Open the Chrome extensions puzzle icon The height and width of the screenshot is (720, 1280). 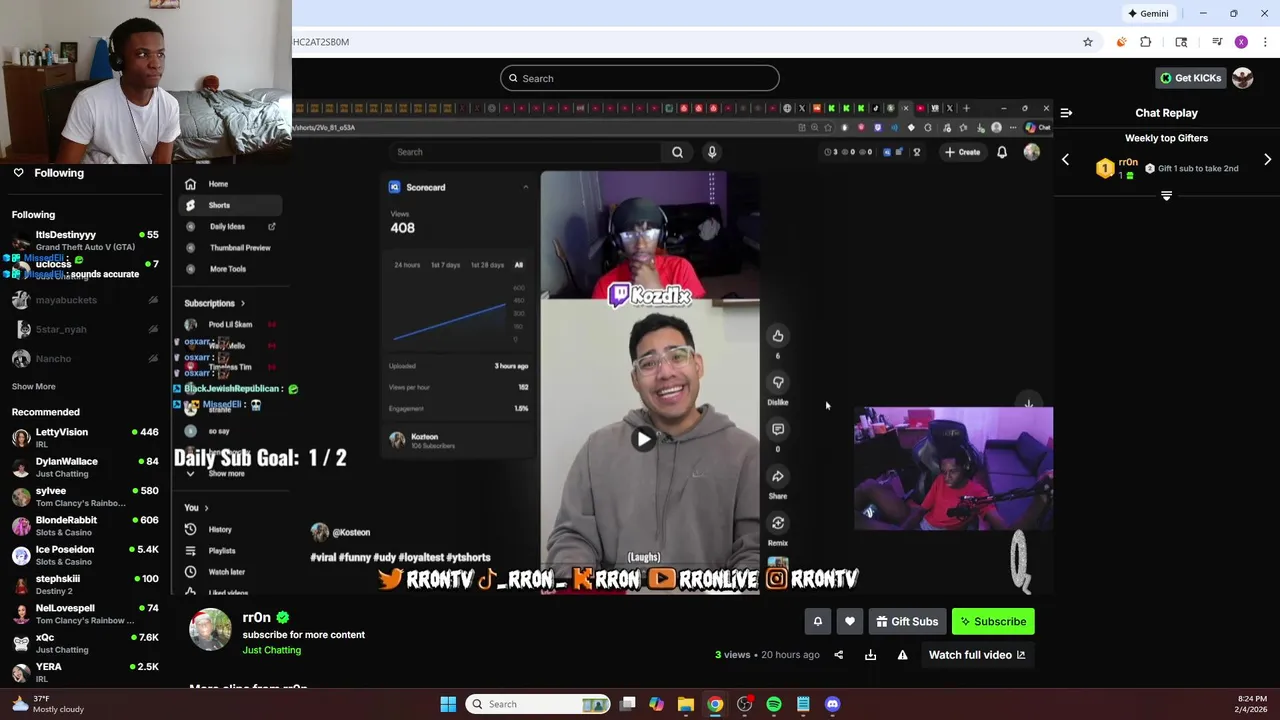[1145, 42]
